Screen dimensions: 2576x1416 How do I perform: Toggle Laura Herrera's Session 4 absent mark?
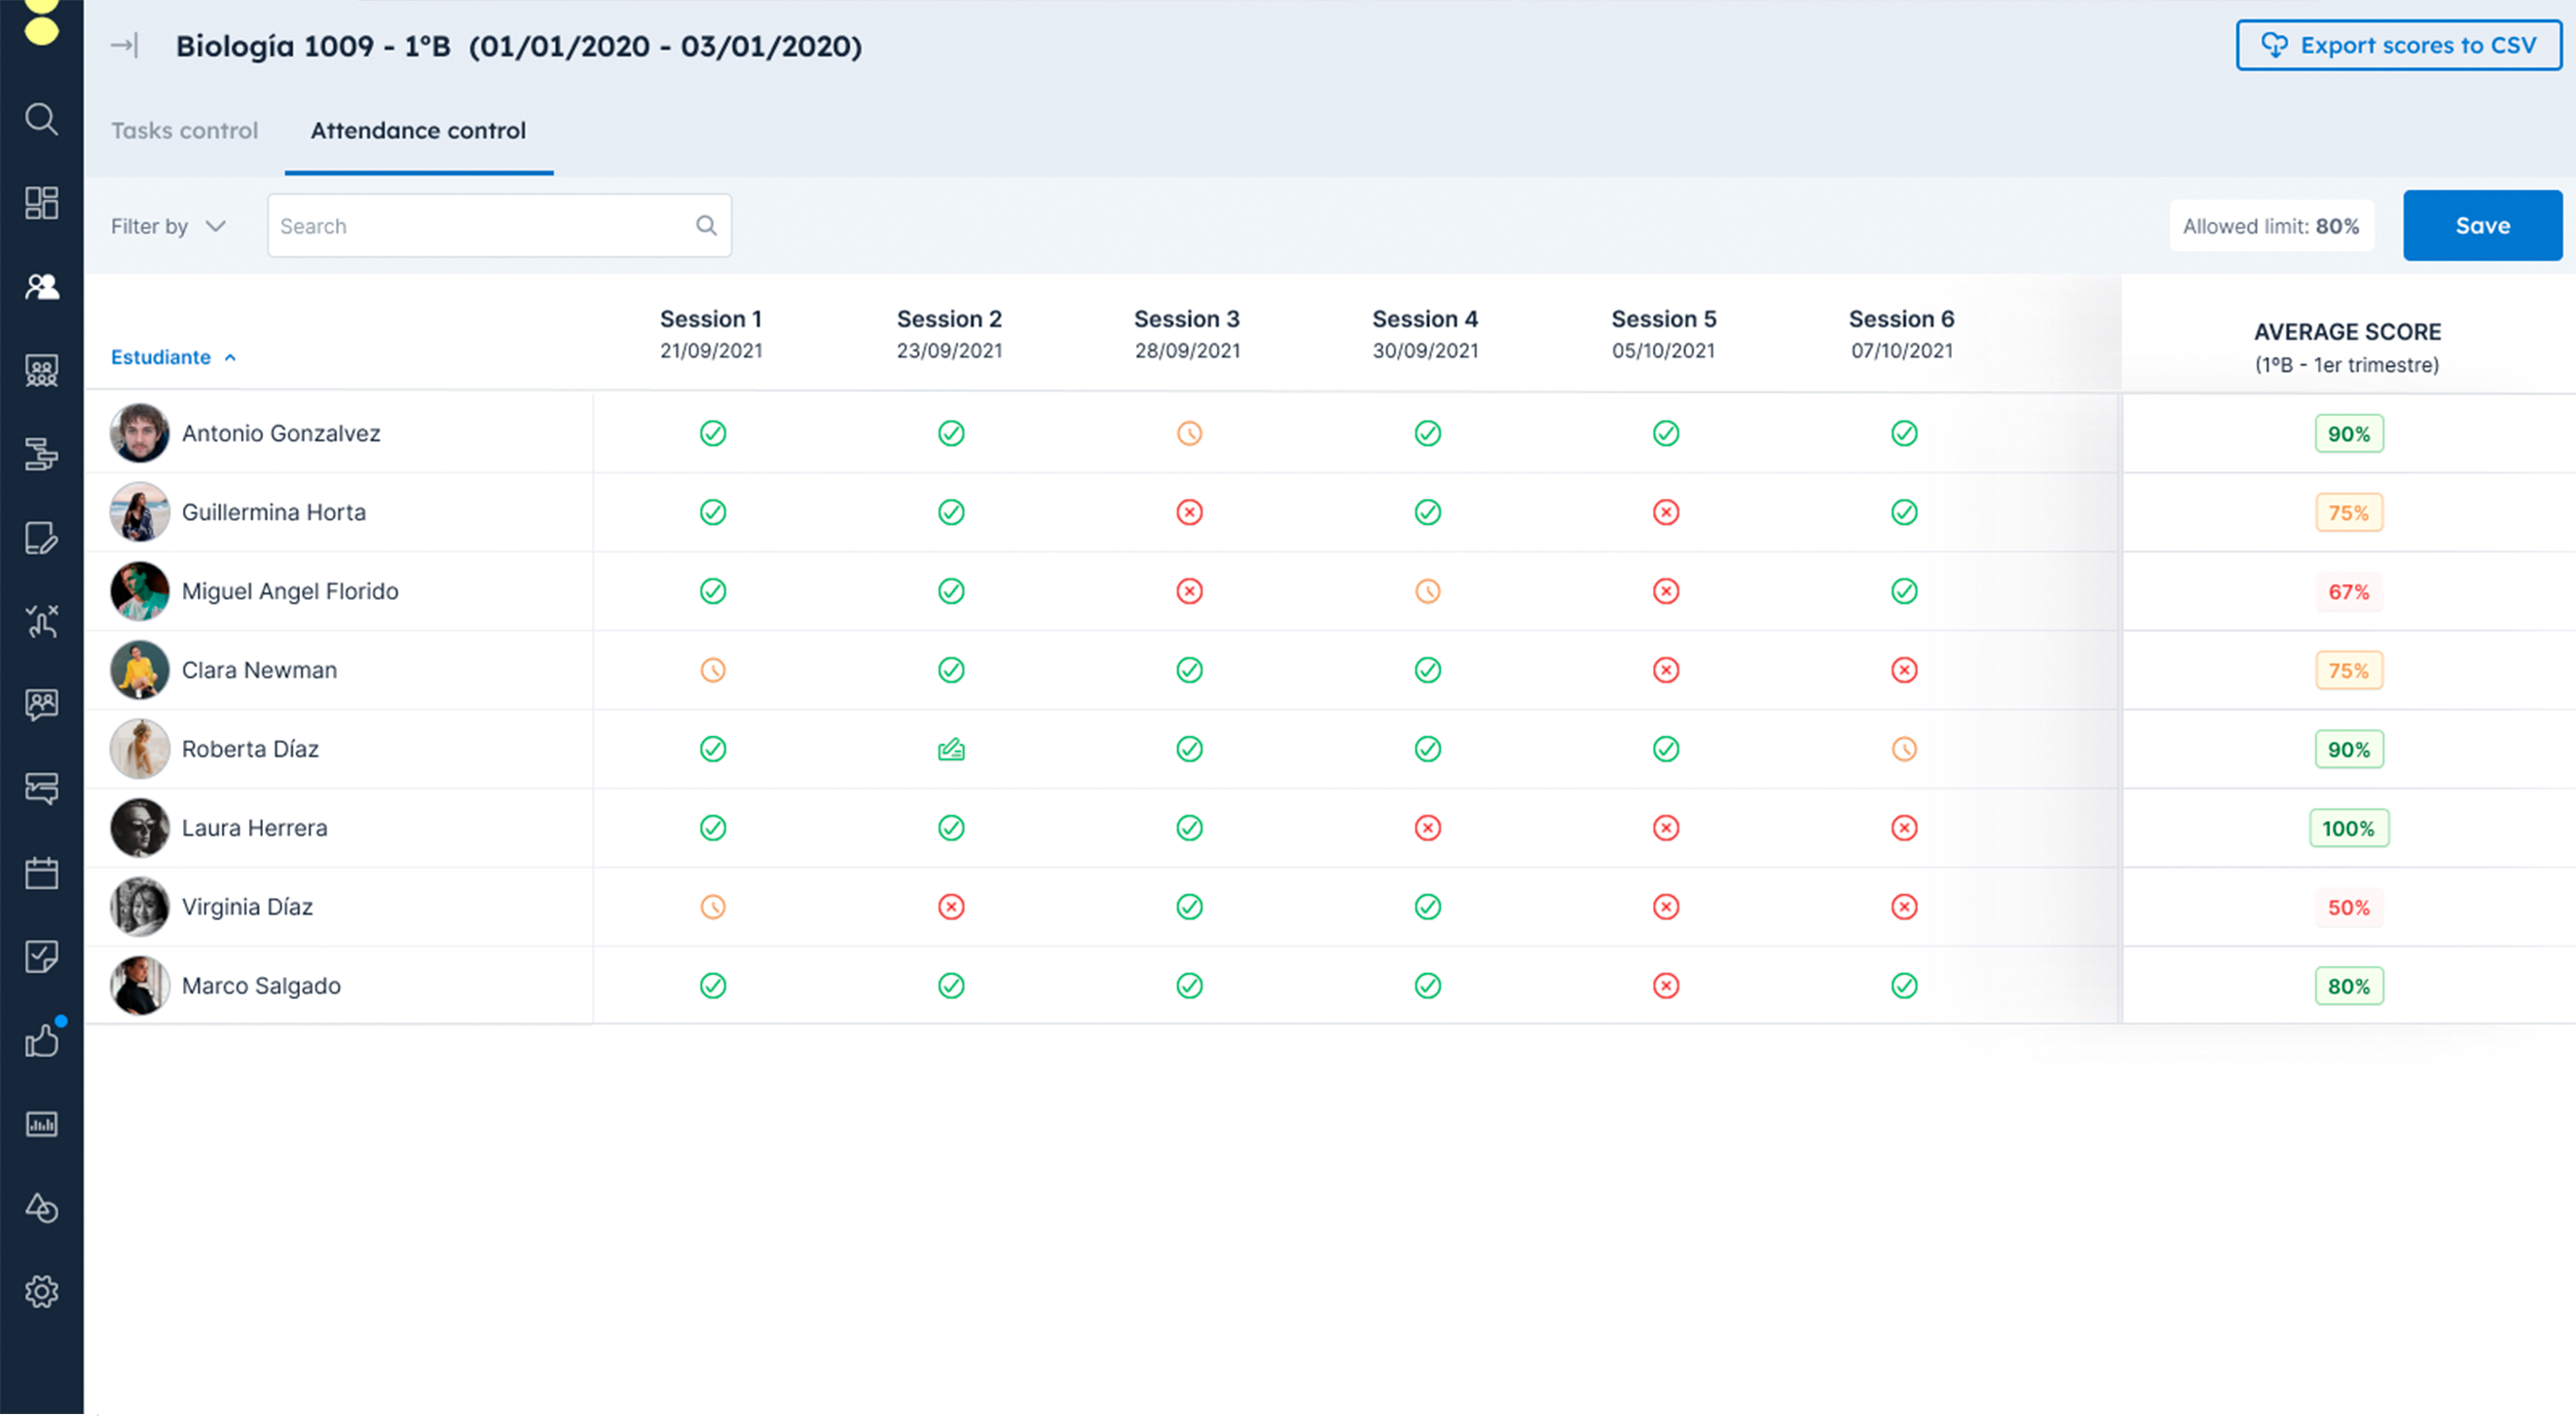[1427, 828]
